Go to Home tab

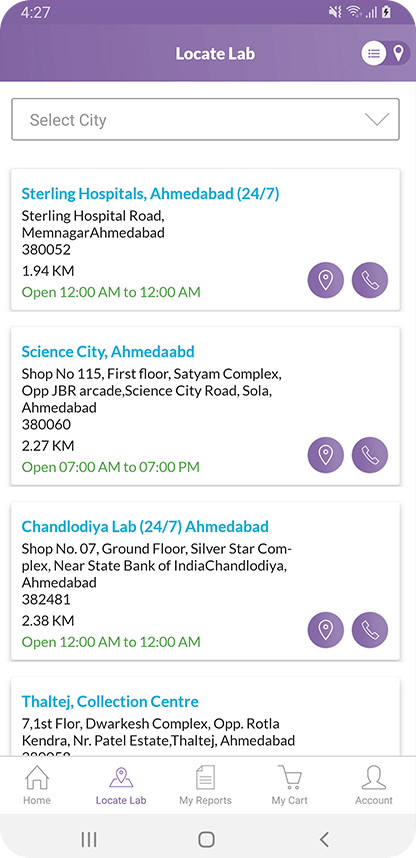pos(37,785)
